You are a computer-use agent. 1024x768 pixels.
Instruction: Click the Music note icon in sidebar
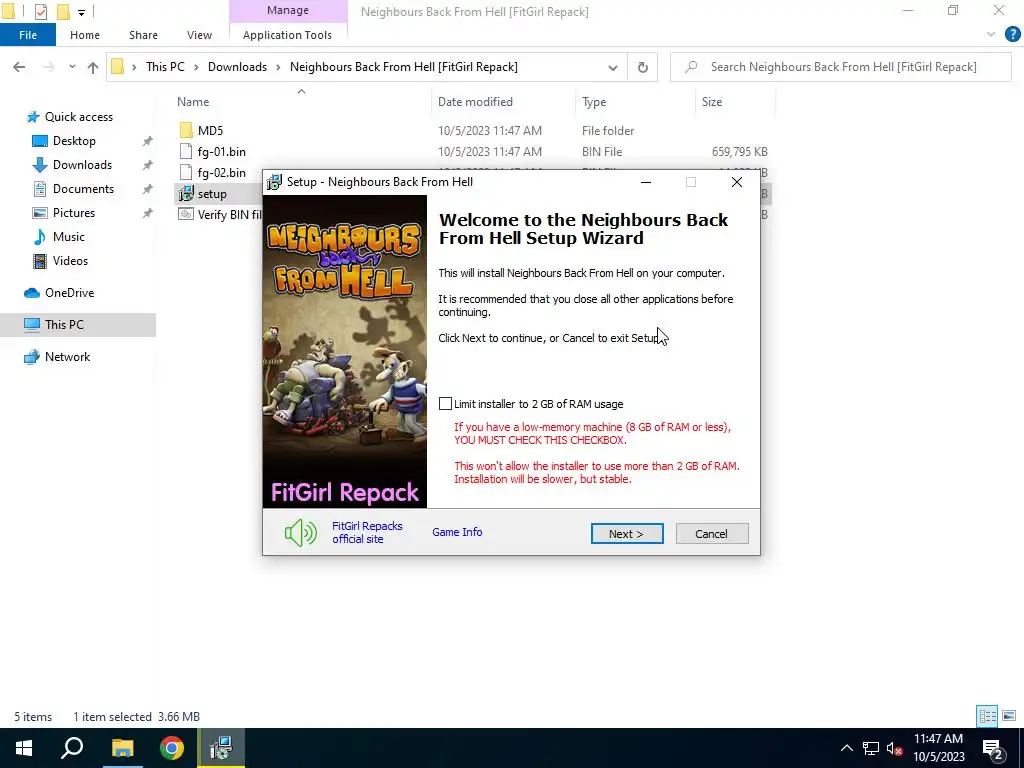[40, 236]
